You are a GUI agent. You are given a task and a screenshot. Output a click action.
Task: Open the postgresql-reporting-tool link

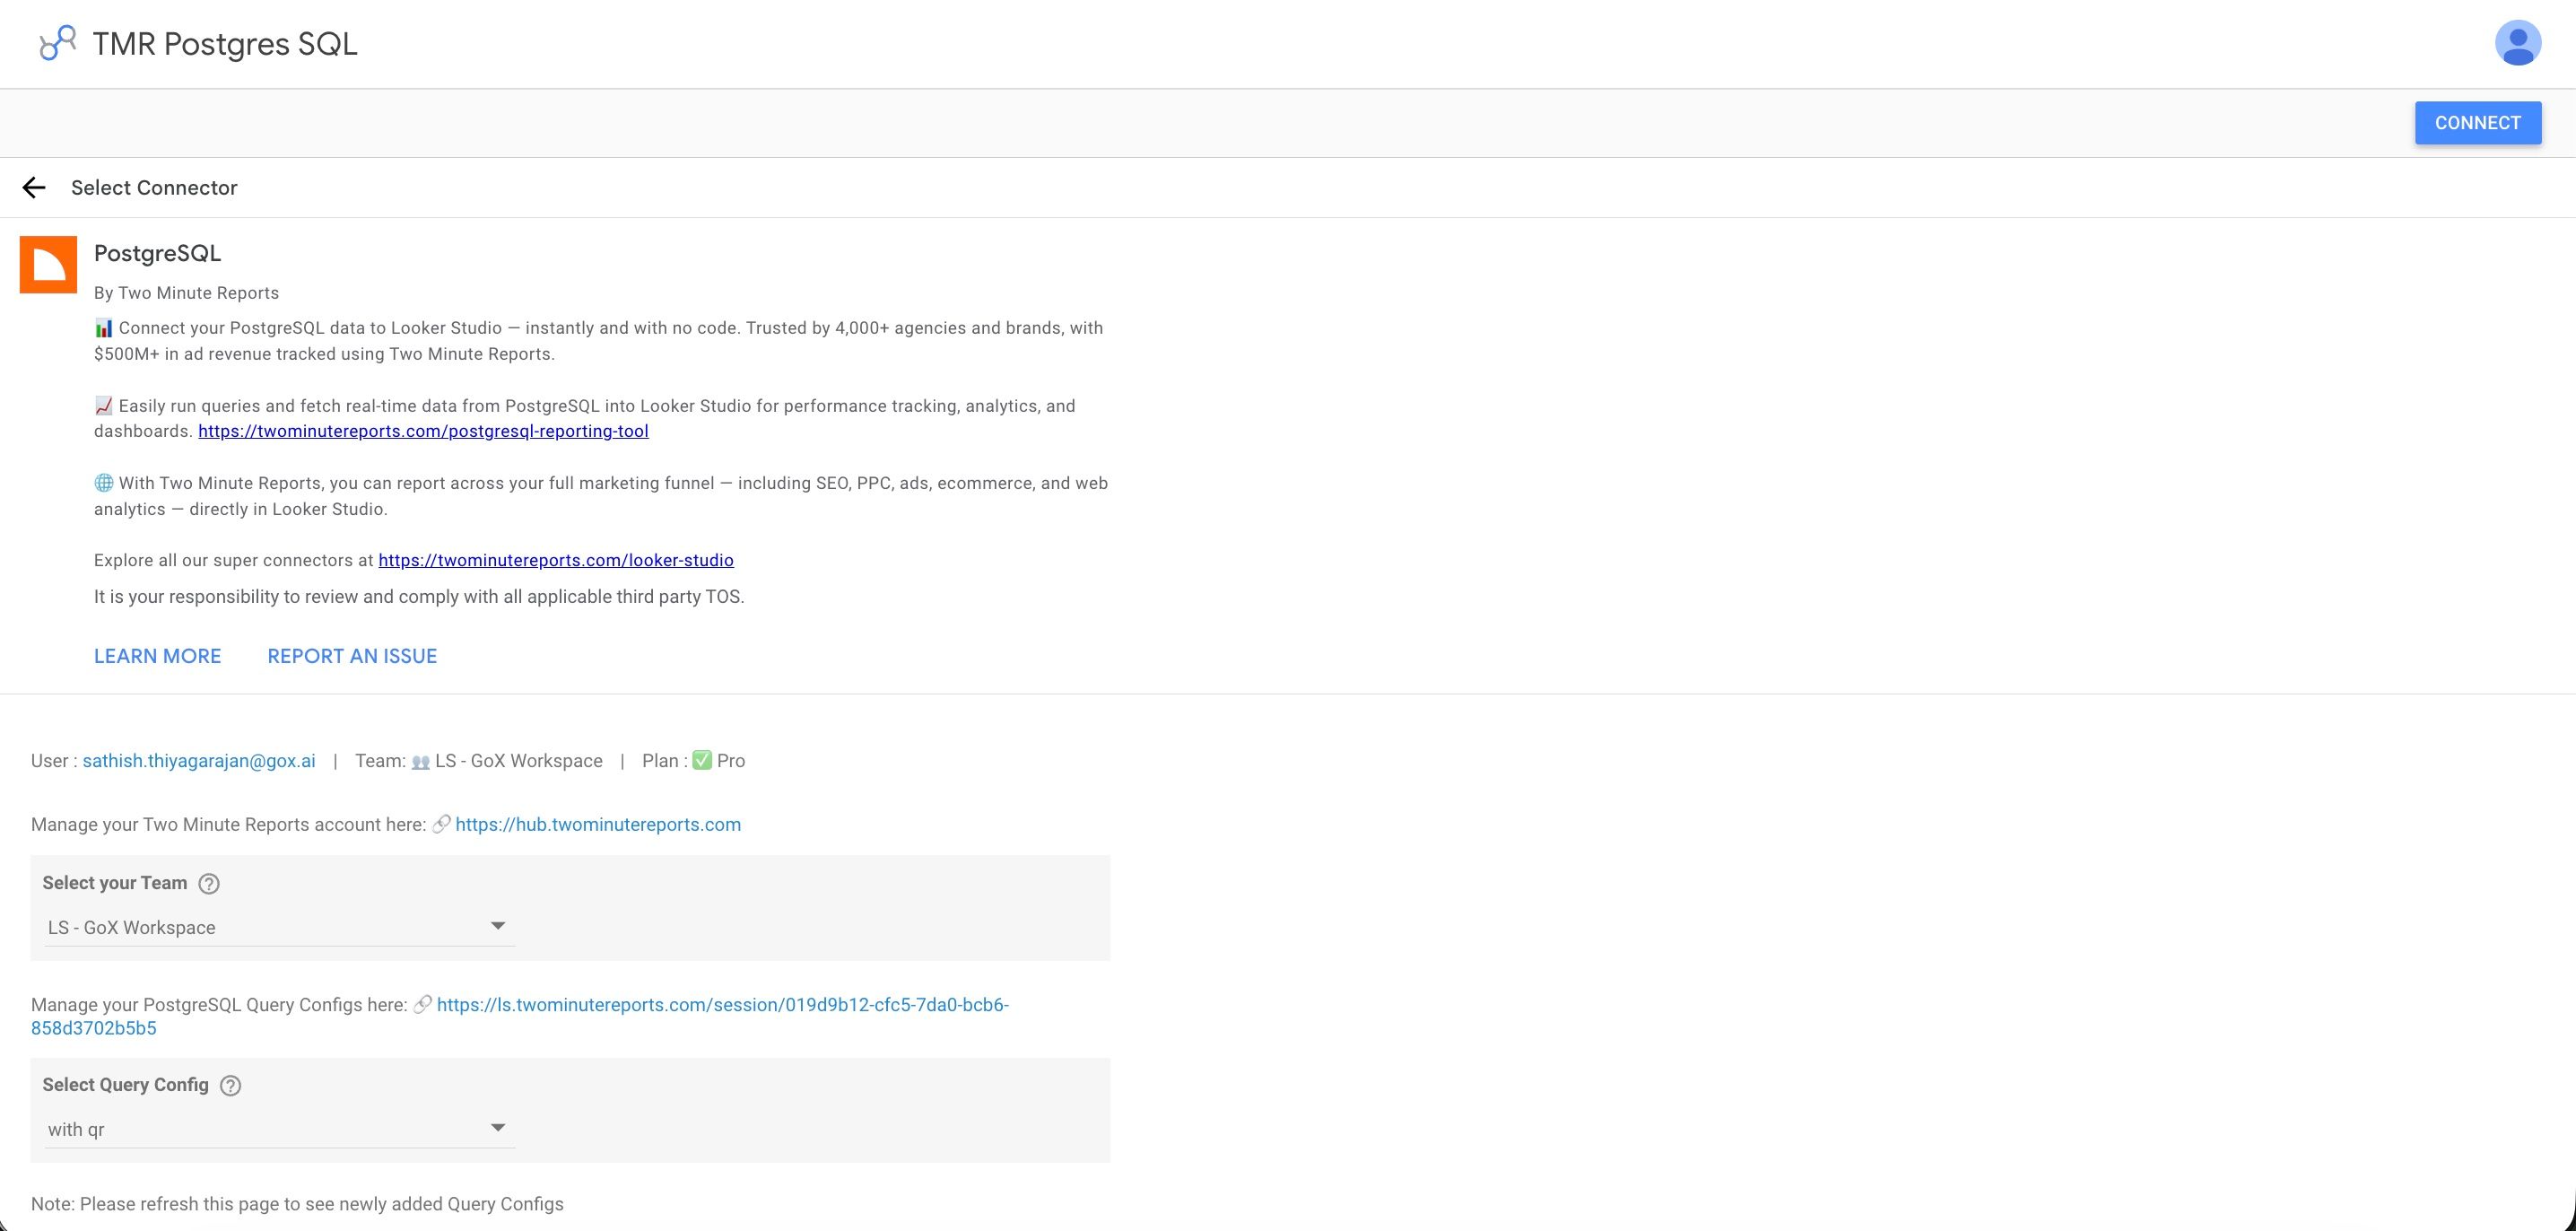(x=423, y=430)
